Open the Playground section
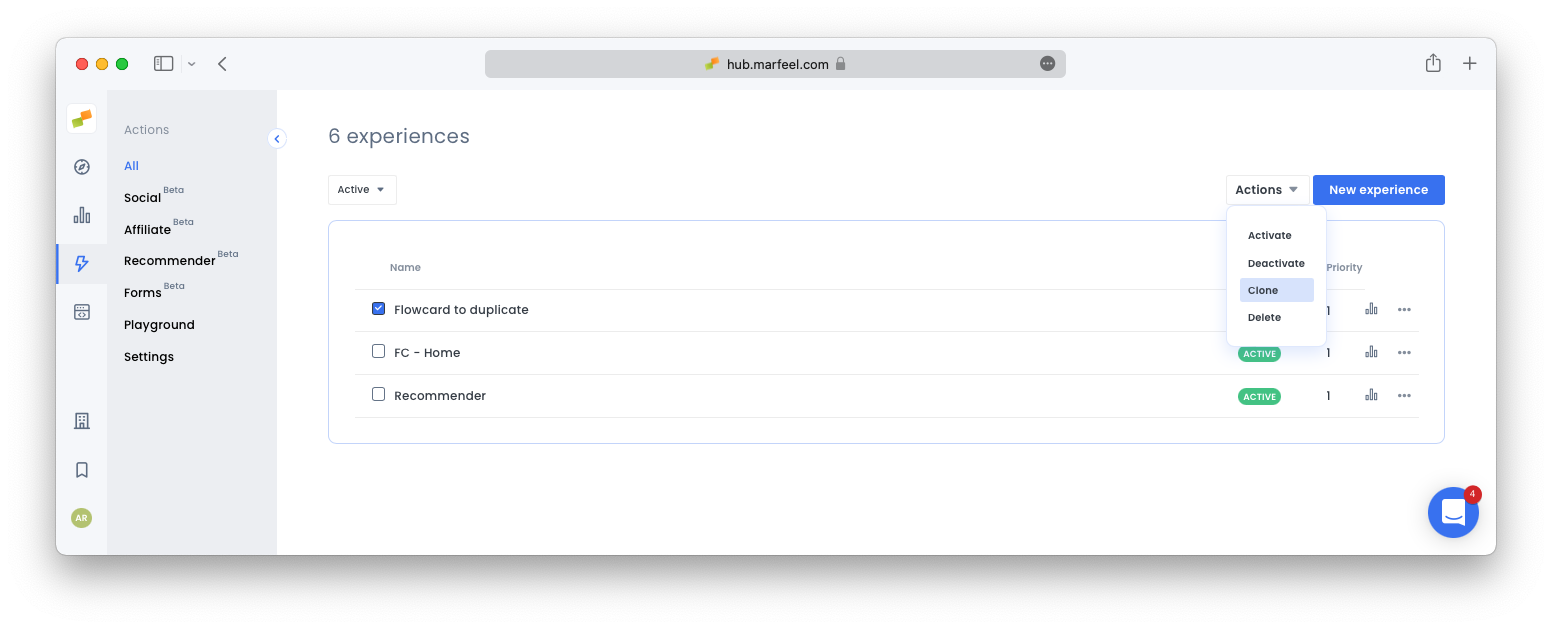 point(159,324)
